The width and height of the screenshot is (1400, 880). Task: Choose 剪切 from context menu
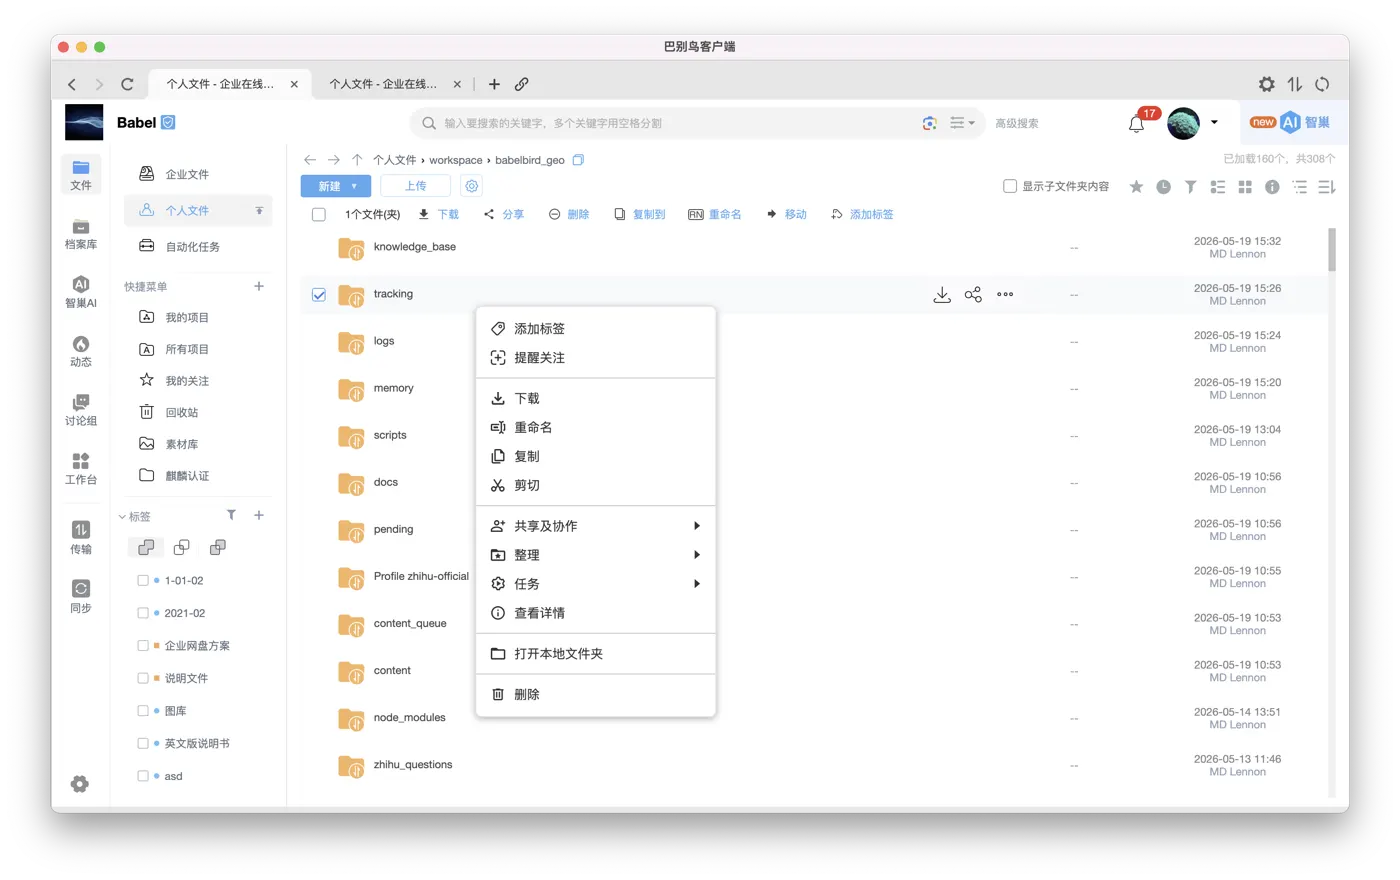(x=596, y=485)
